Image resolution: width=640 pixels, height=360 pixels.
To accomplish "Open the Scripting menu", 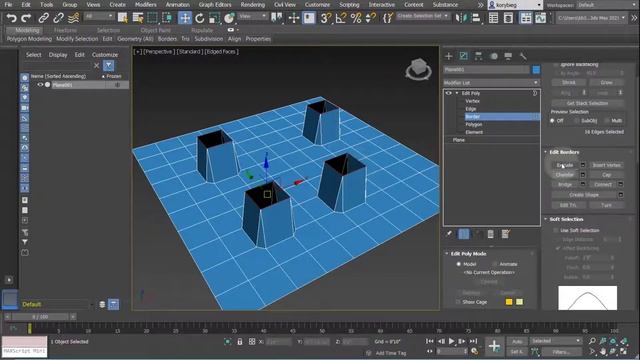I will pyautogui.click(x=349, y=4).
